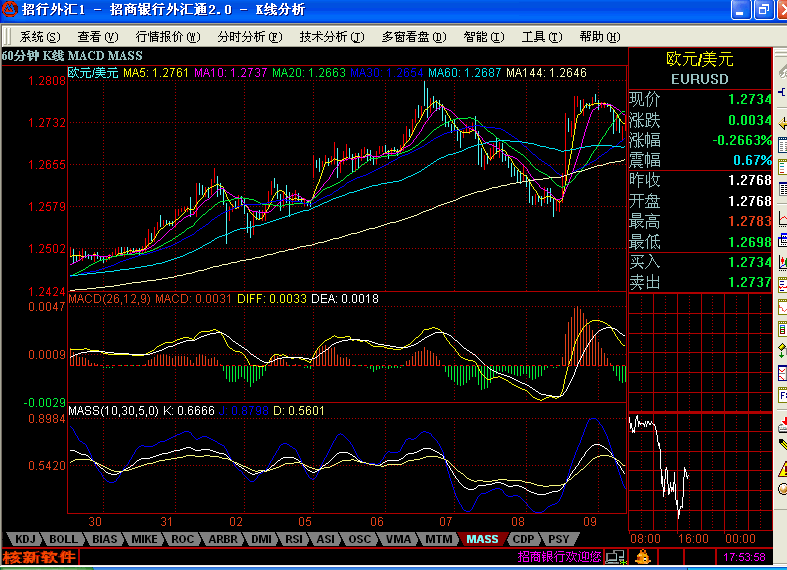Screen dimensions: 787x570
Task: Click the 昨收 value 1.2768
Action: click(749, 180)
